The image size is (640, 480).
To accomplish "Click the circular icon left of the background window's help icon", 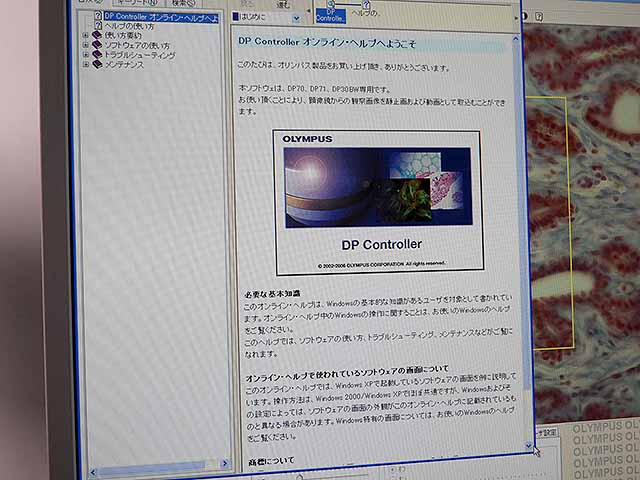I will tap(525, 16).
